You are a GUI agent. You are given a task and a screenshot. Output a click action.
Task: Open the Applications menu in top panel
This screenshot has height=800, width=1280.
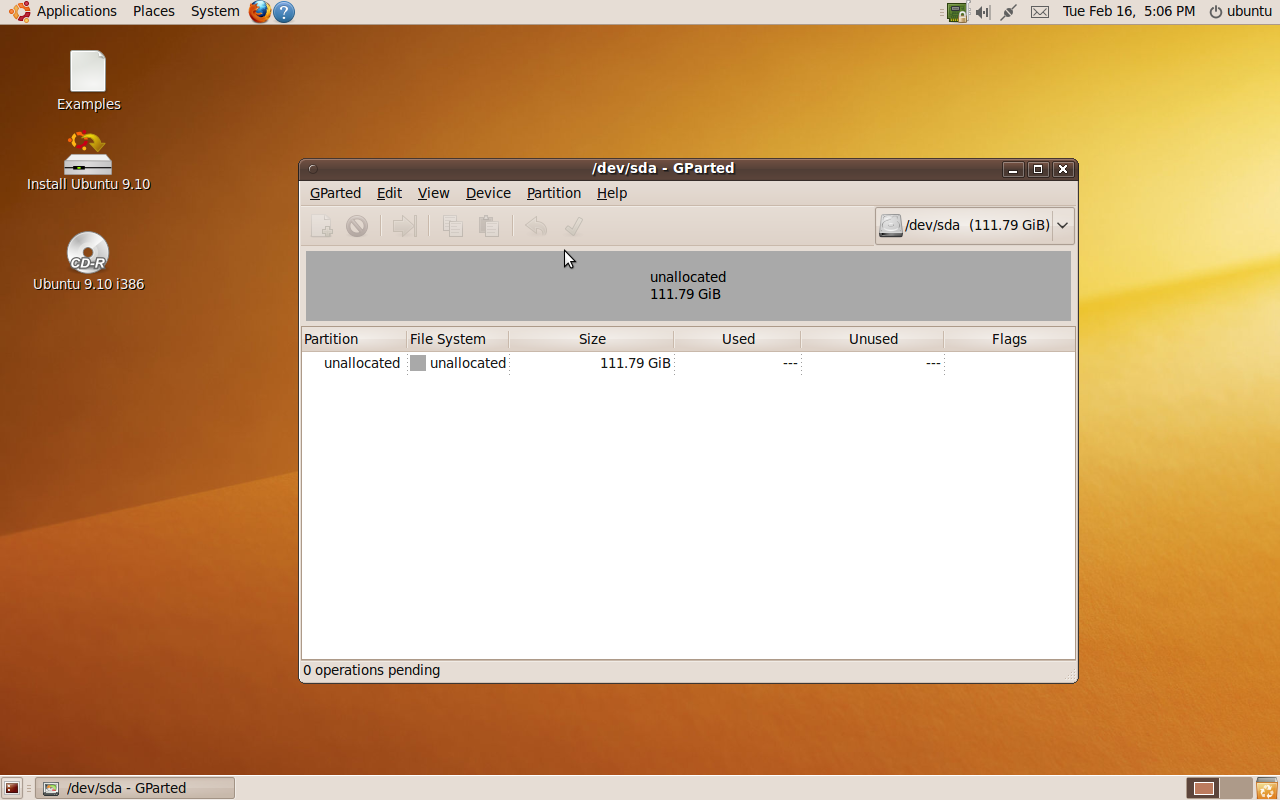click(64, 11)
